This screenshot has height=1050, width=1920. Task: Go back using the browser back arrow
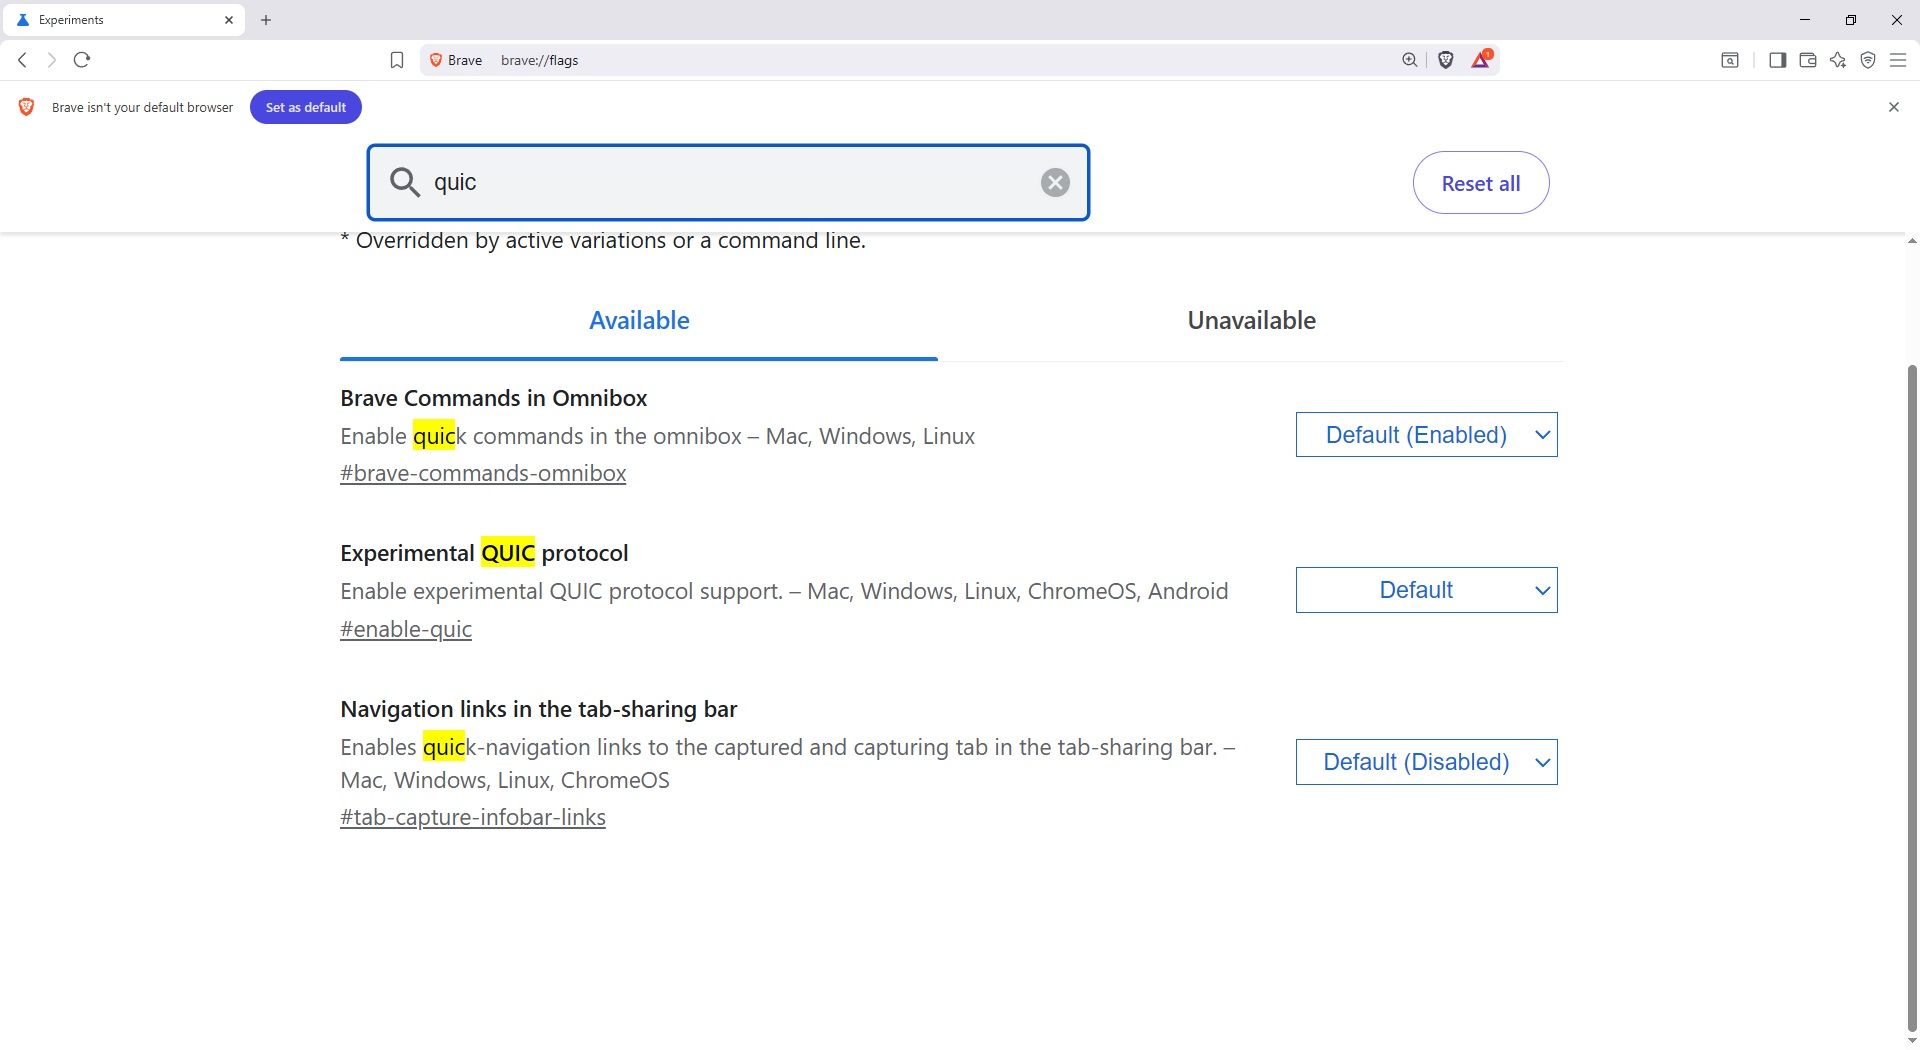[22, 60]
